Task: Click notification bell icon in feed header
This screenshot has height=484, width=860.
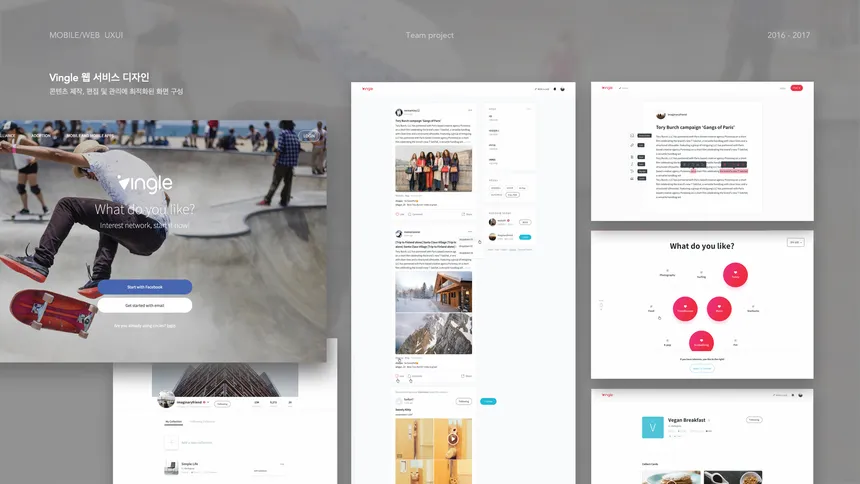Action: pyautogui.click(x=555, y=89)
